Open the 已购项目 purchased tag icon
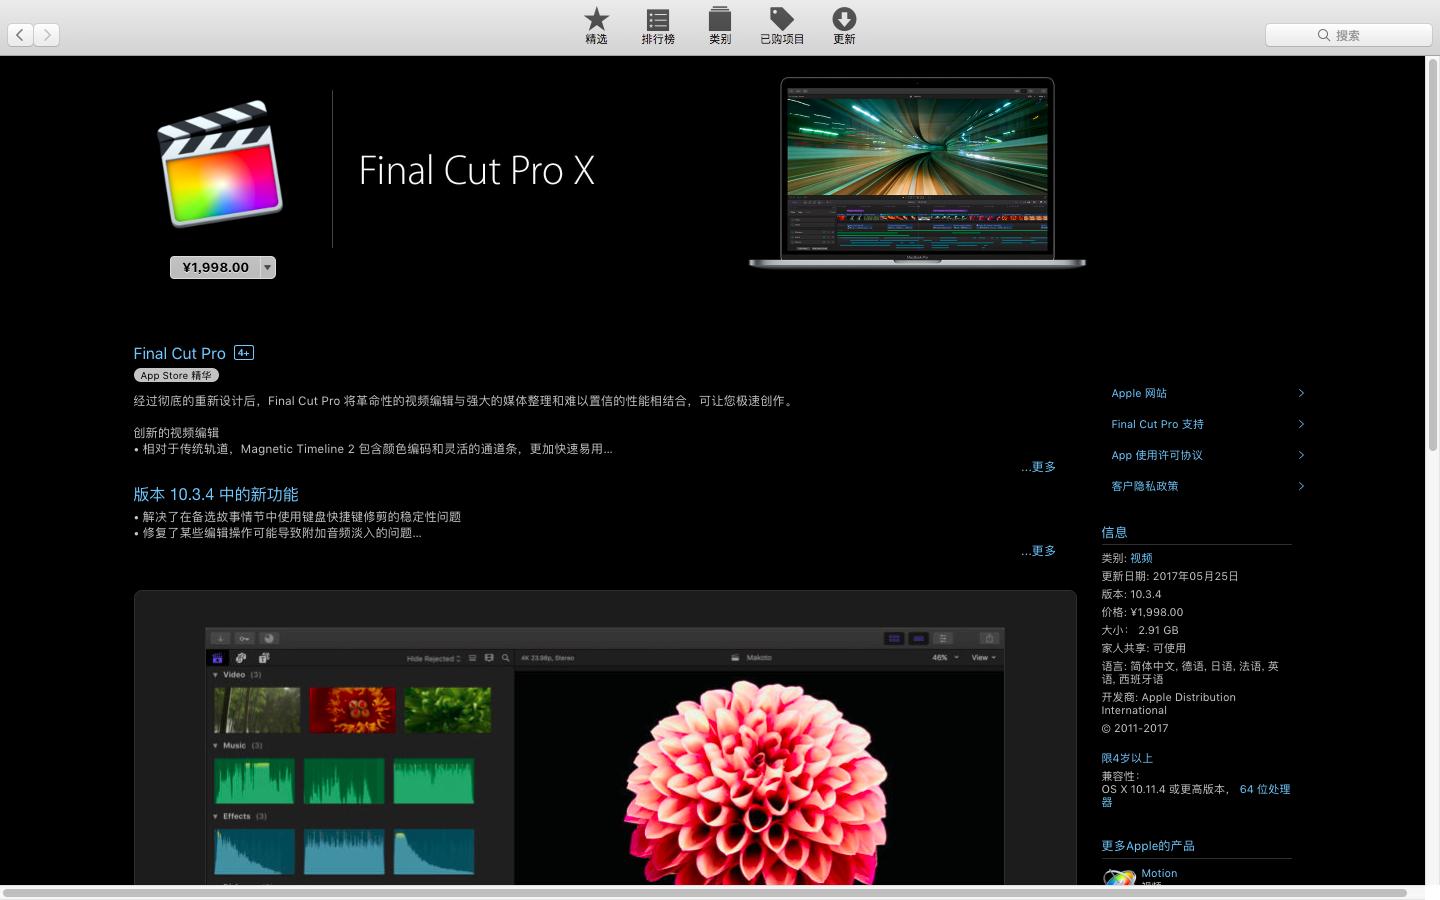This screenshot has width=1440, height=900. [781, 20]
